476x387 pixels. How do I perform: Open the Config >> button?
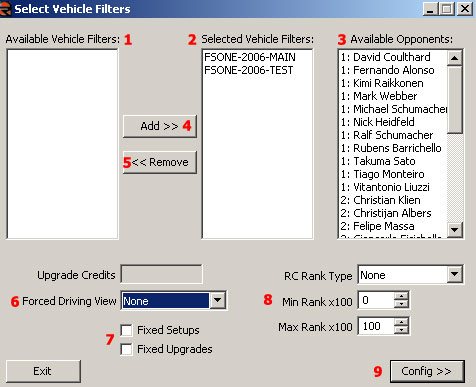click(x=427, y=371)
